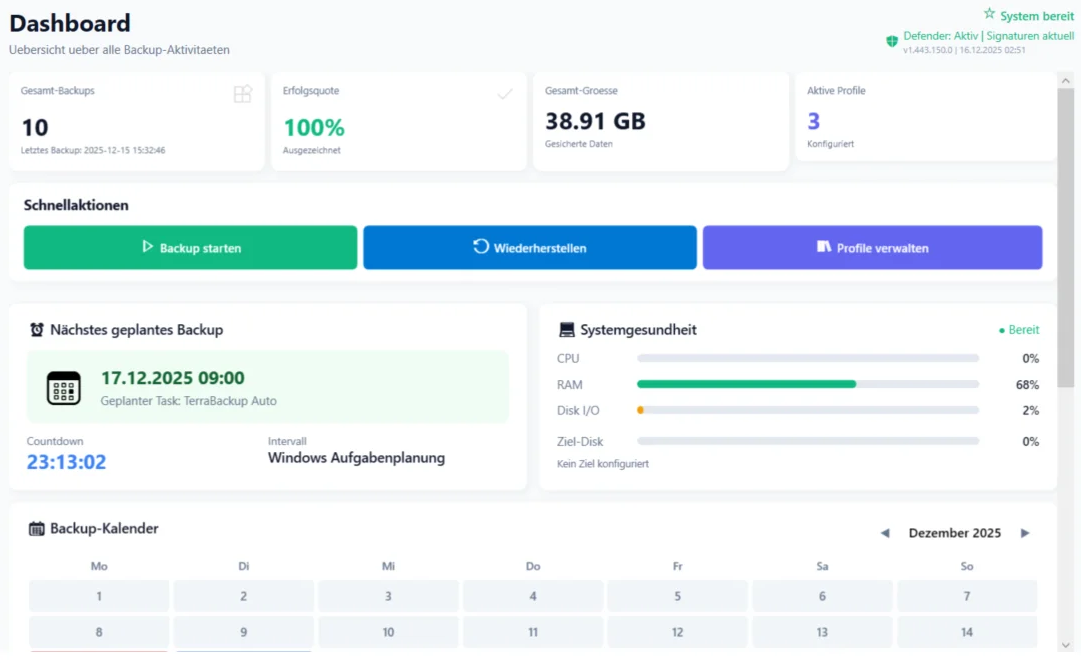The width and height of the screenshot is (1081, 663).
Task: Click the green Defender shield icon
Action: [x=891, y=41]
